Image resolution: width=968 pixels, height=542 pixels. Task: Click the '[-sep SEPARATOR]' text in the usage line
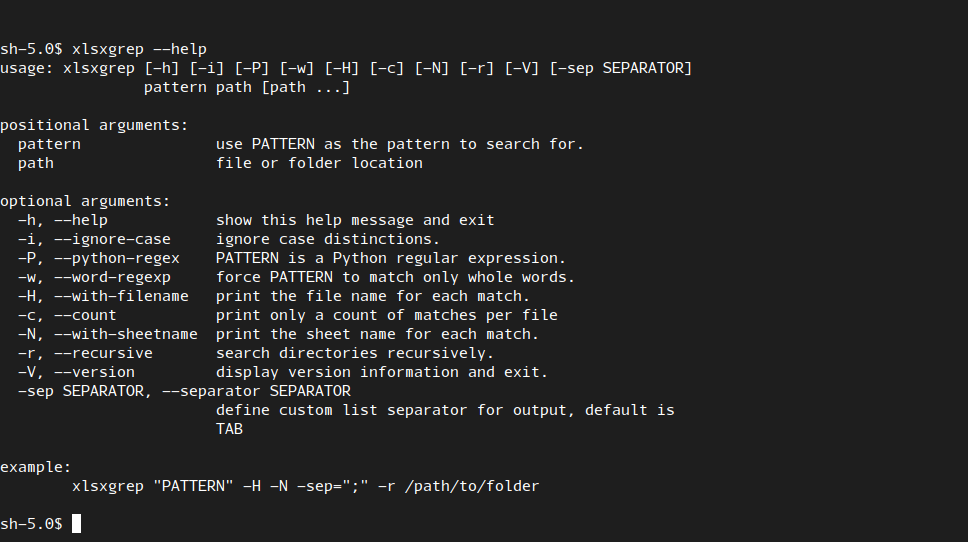(x=620, y=68)
